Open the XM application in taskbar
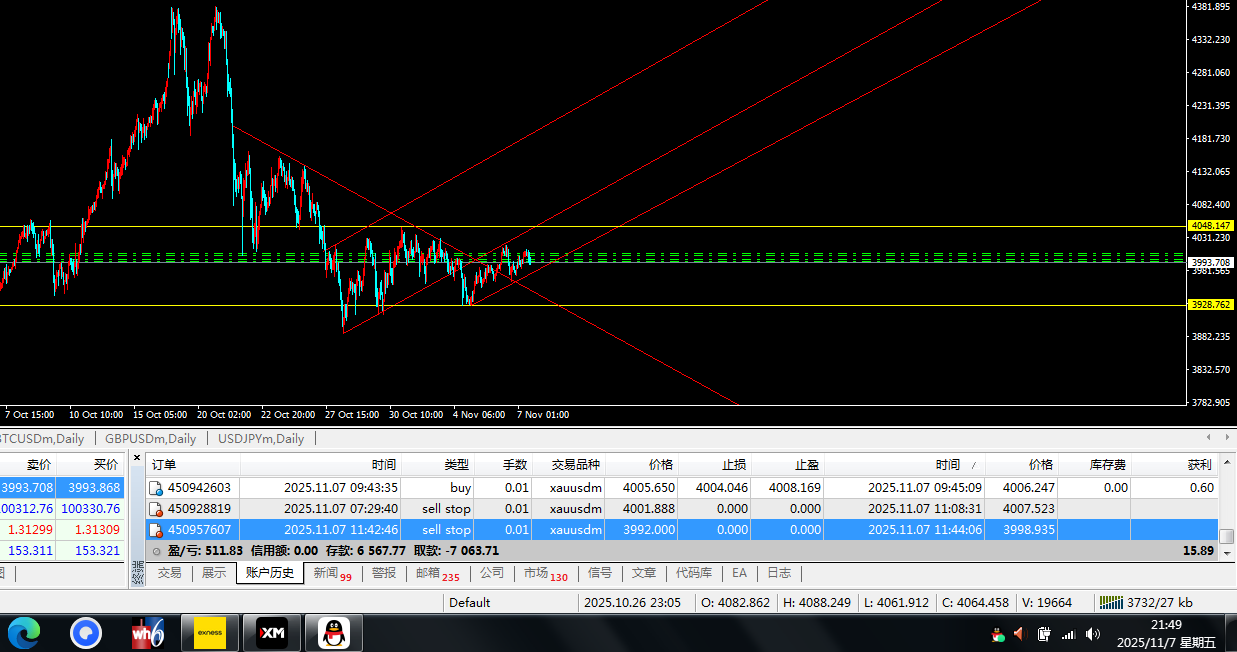 coord(272,633)
